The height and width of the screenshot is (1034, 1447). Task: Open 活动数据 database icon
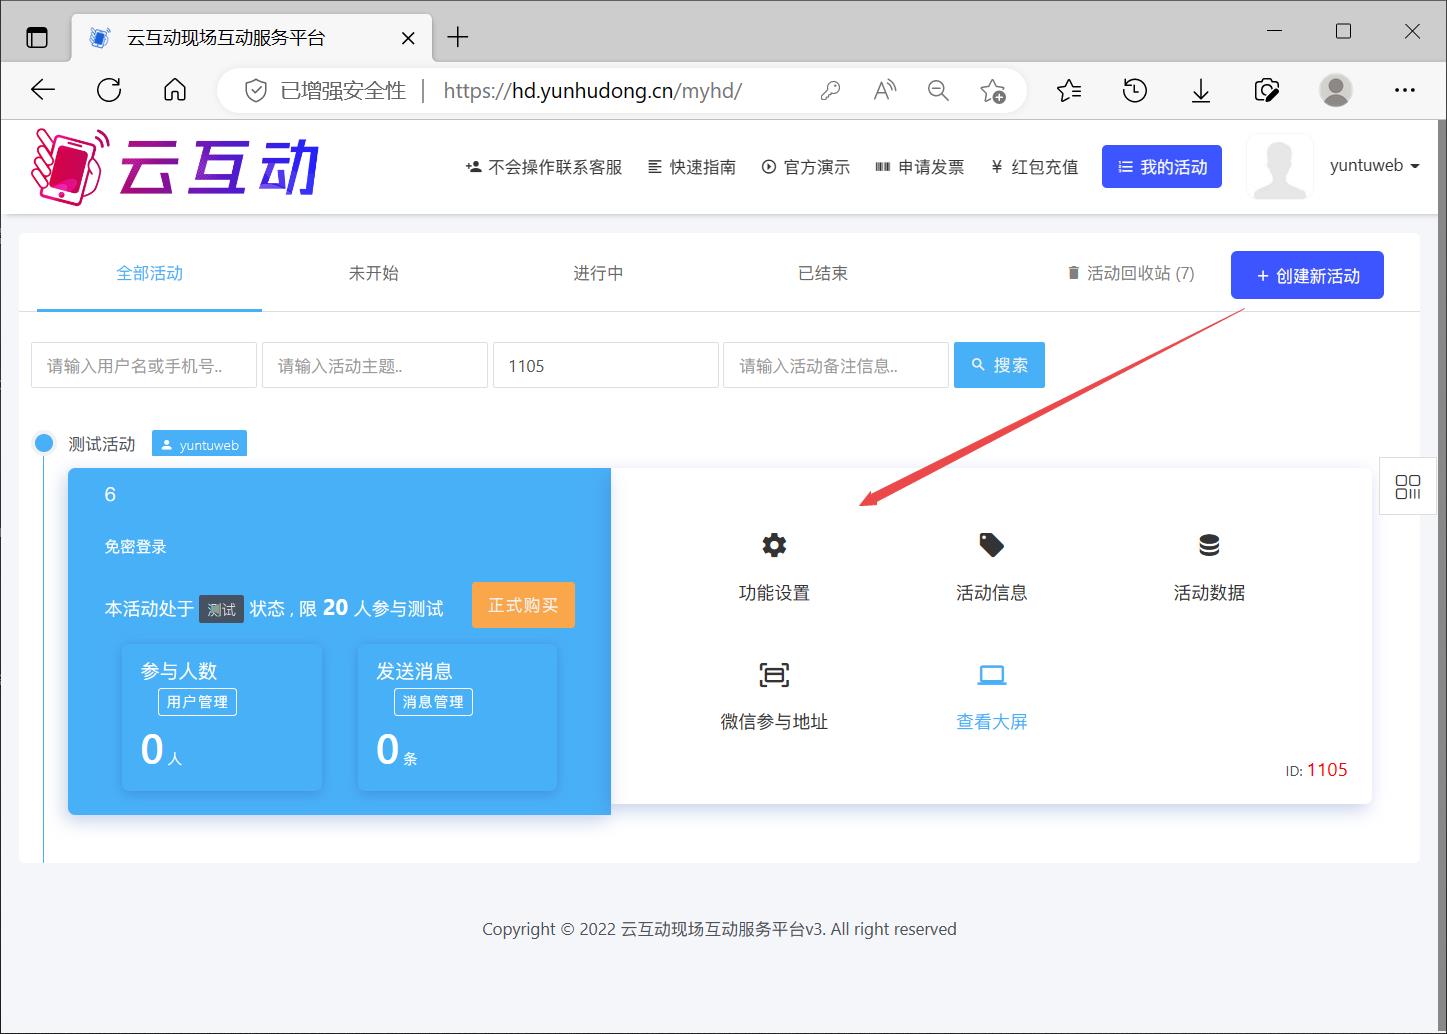(1209, 545)
